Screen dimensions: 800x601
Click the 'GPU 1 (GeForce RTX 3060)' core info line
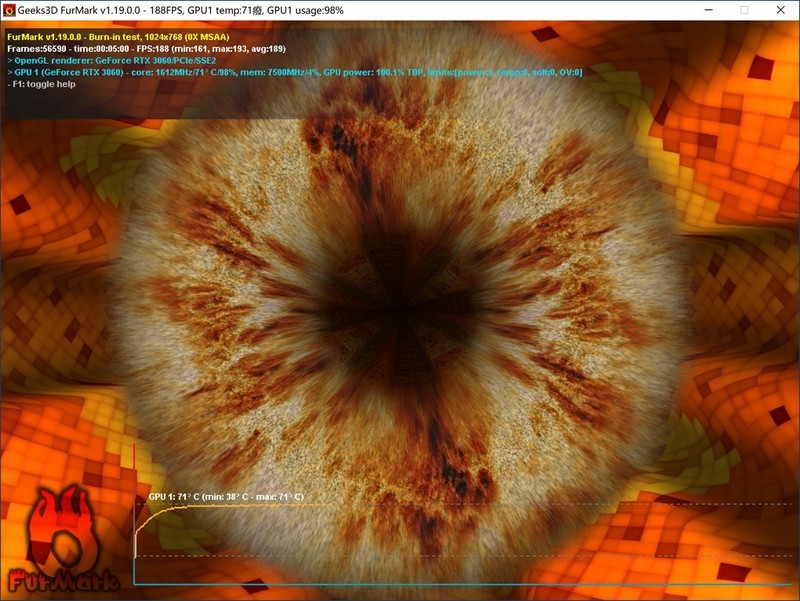tap(294, 72)
